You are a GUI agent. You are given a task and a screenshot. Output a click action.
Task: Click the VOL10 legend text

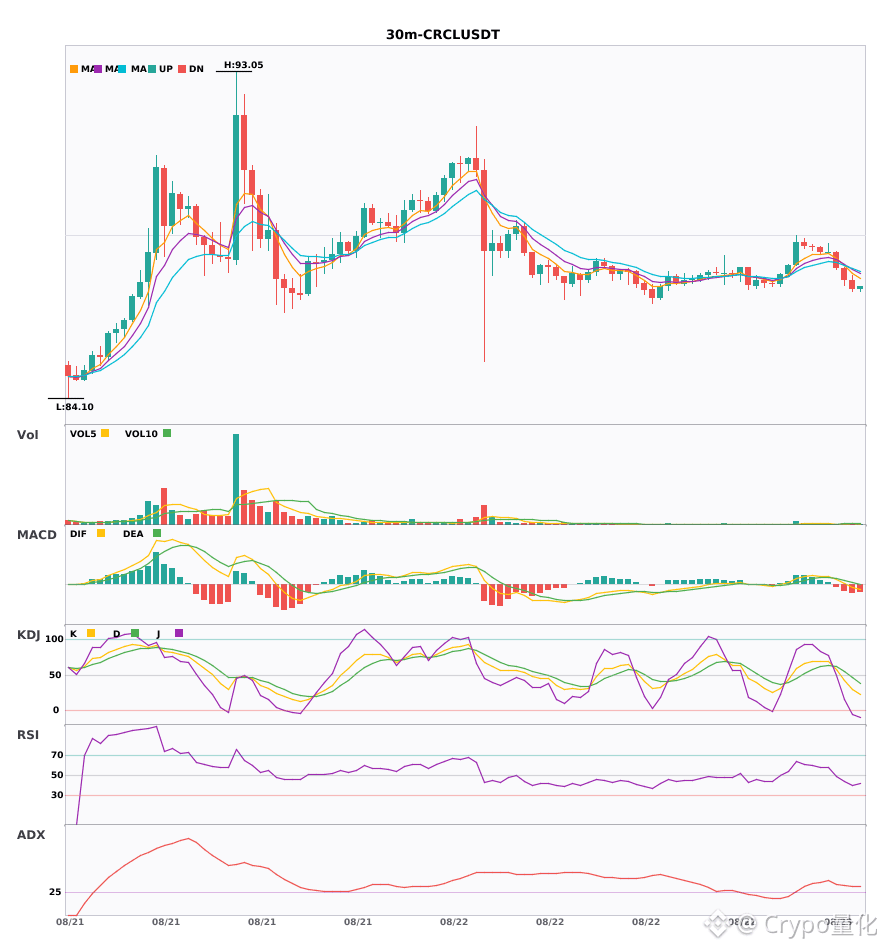coord(141,434)
